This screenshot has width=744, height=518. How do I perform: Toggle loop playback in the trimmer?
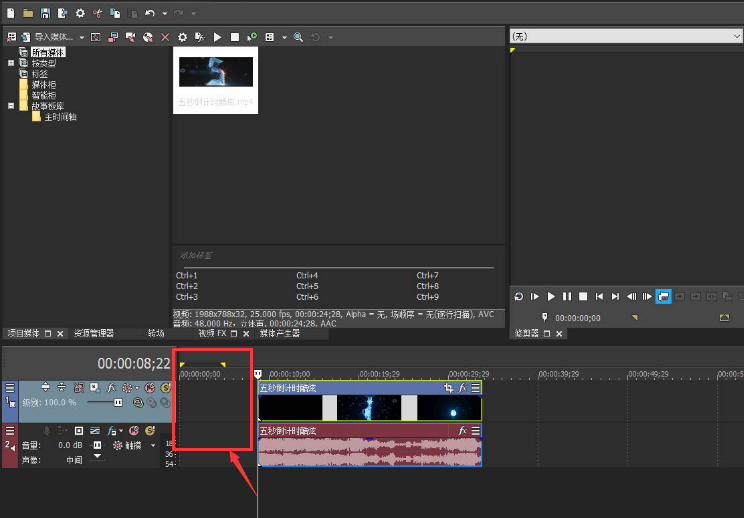pyautogui.click(x=519, y=296)
